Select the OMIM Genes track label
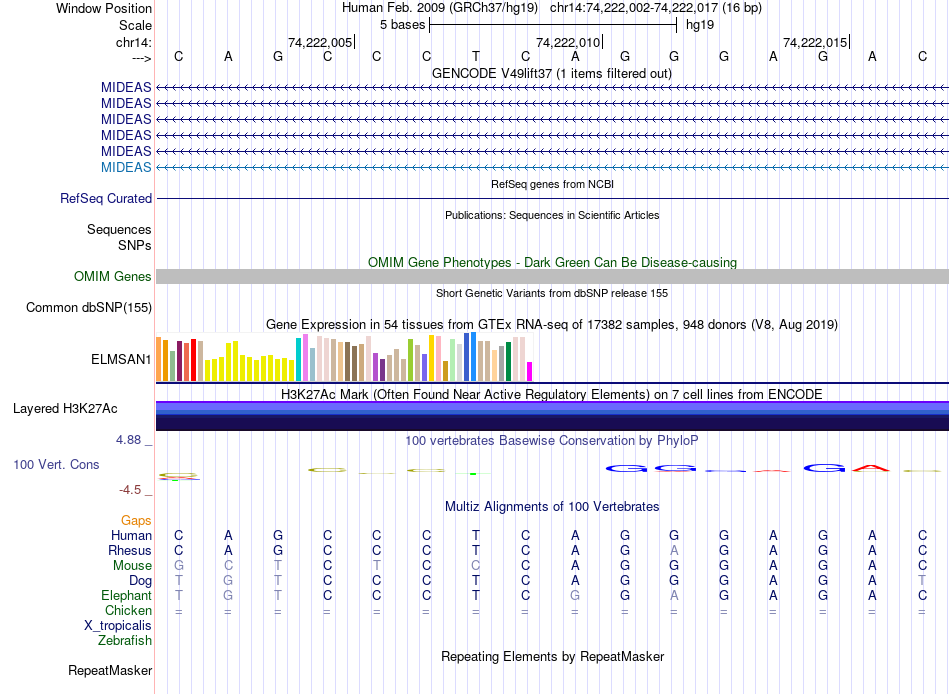The height and width of the screenshot is (694, 950). (x=113, y=276)
